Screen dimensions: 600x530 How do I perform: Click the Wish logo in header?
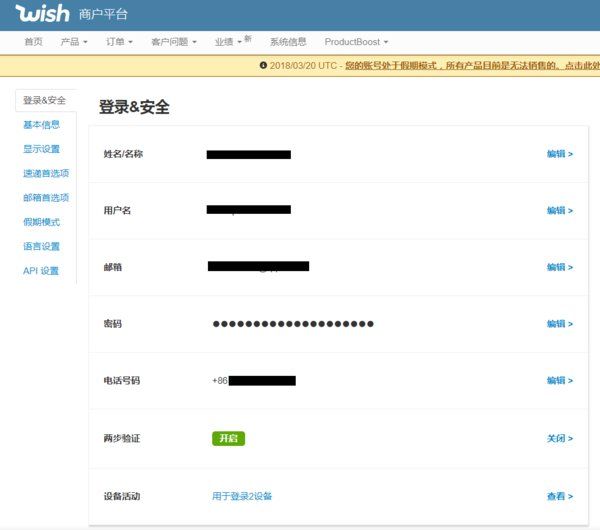point(42,13)
